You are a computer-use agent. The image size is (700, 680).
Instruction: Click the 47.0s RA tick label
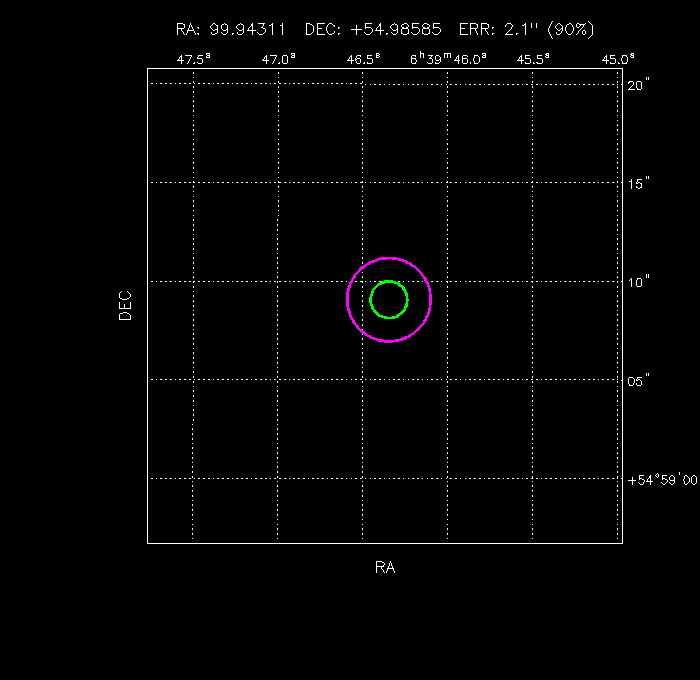click(x=279, y=59)
